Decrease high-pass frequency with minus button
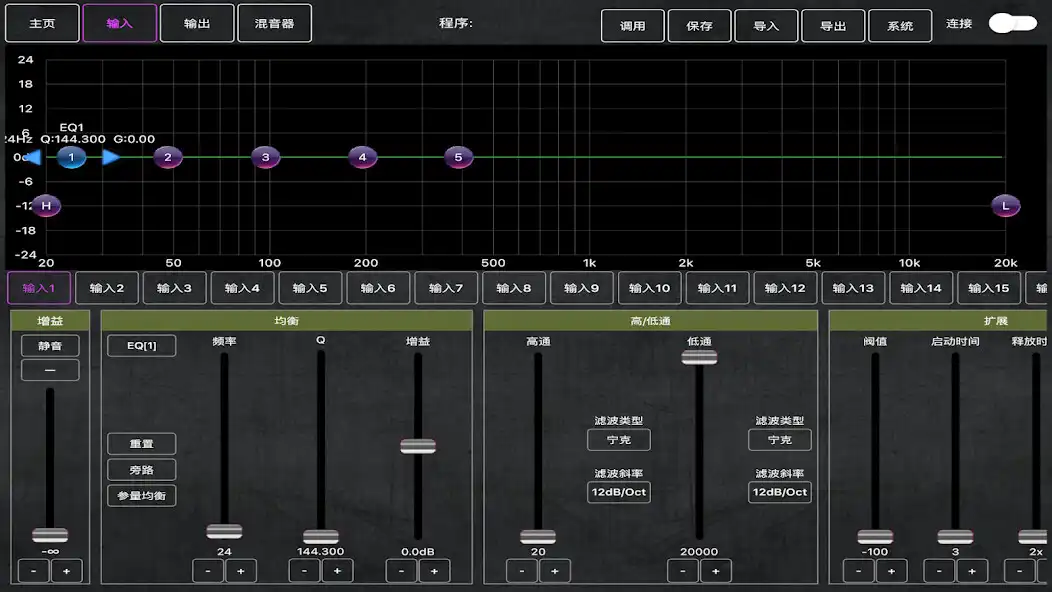The height and width of the screenshot is (592, 1052). [522, 571]
